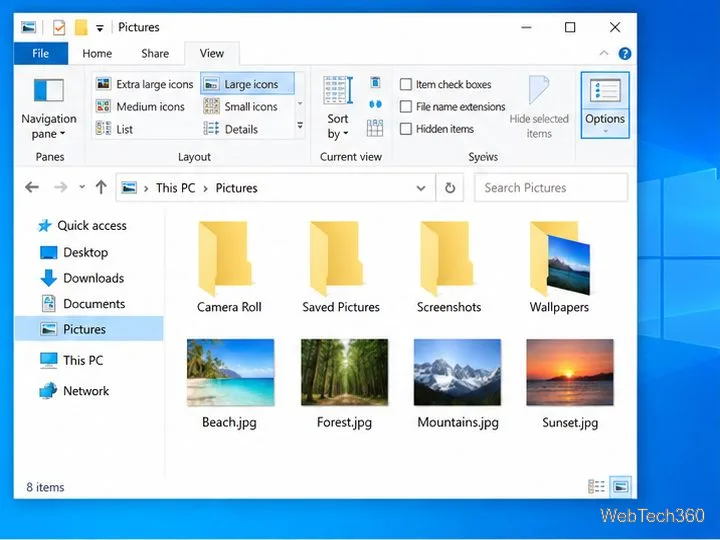Click the Forward arrow button
Screen dimensions: 720x540
[61, 187]
